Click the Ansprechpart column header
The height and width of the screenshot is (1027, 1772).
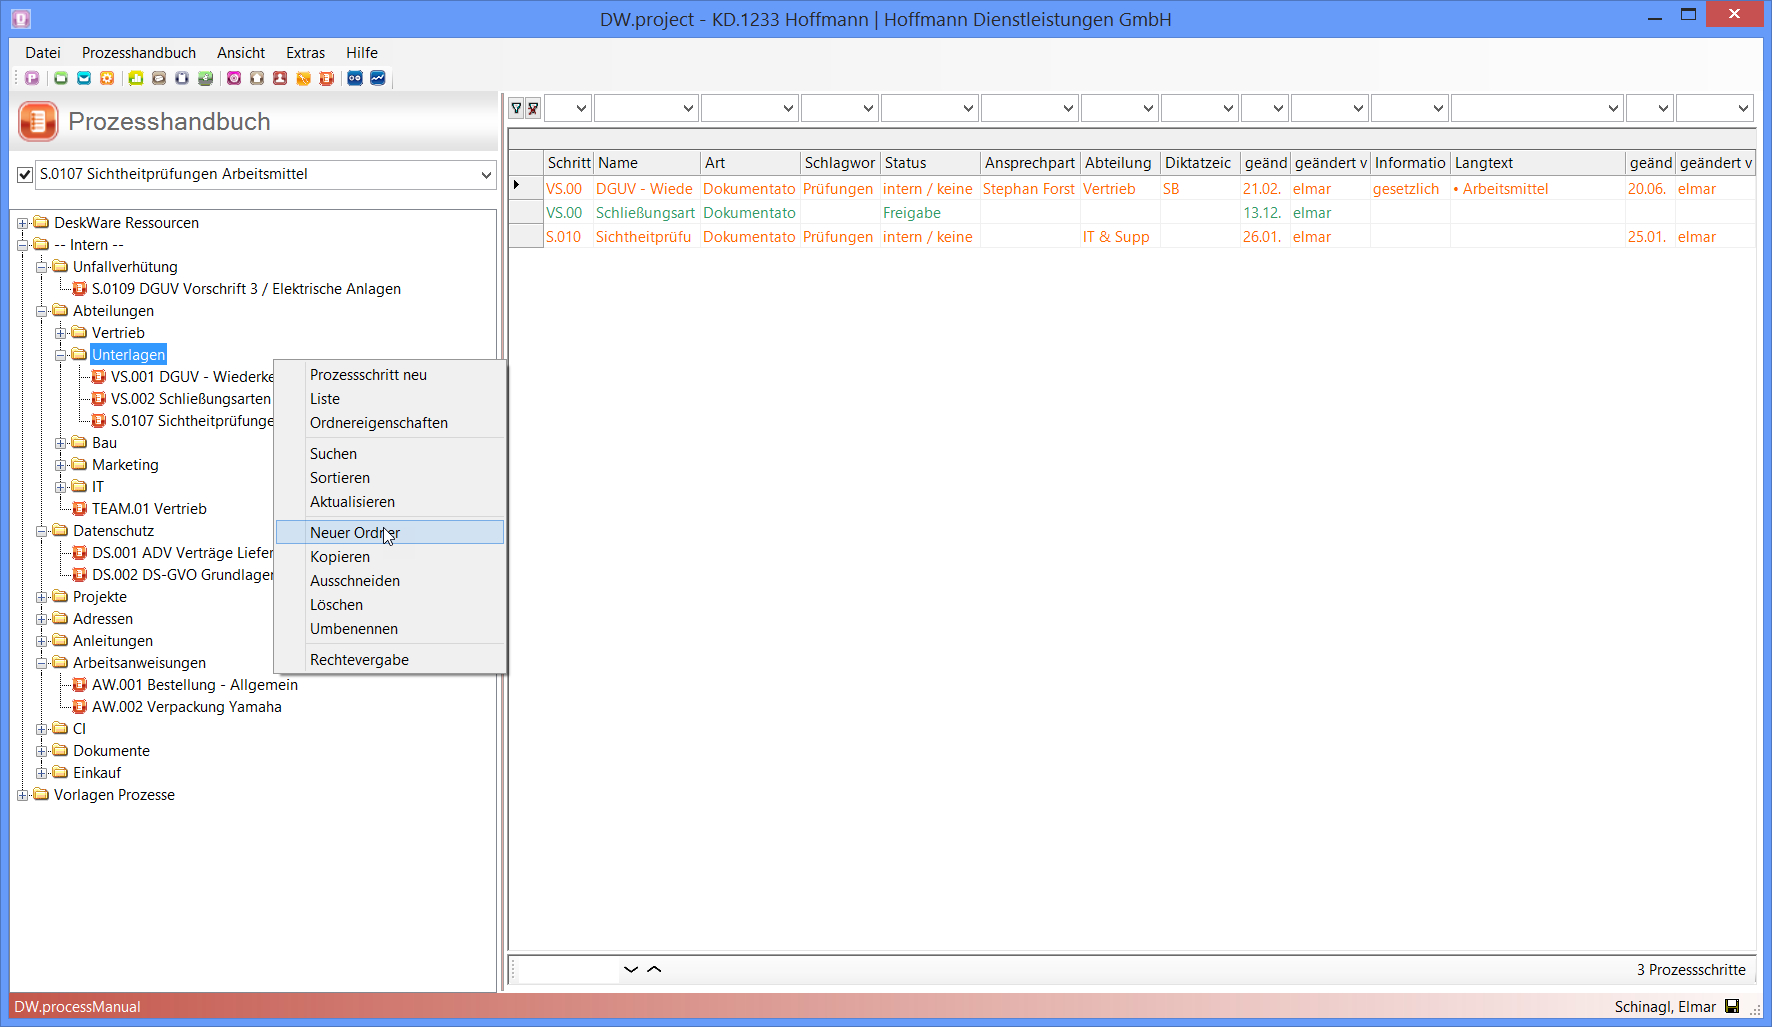1030,163
